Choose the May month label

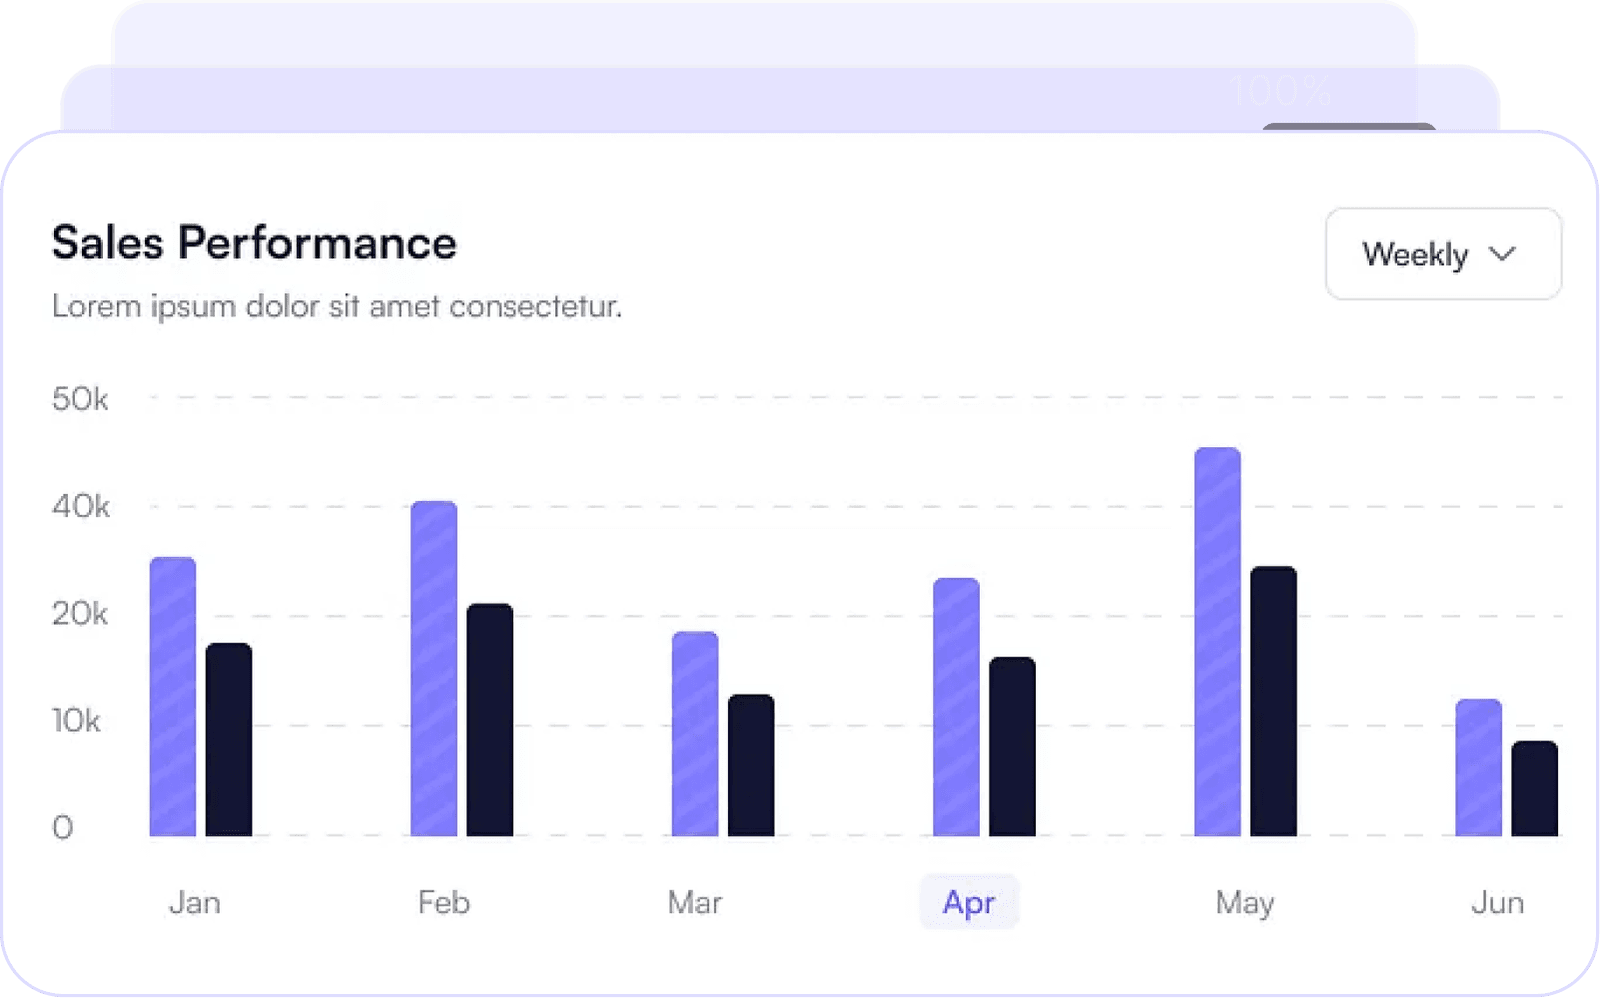[x=1245, y=902]
